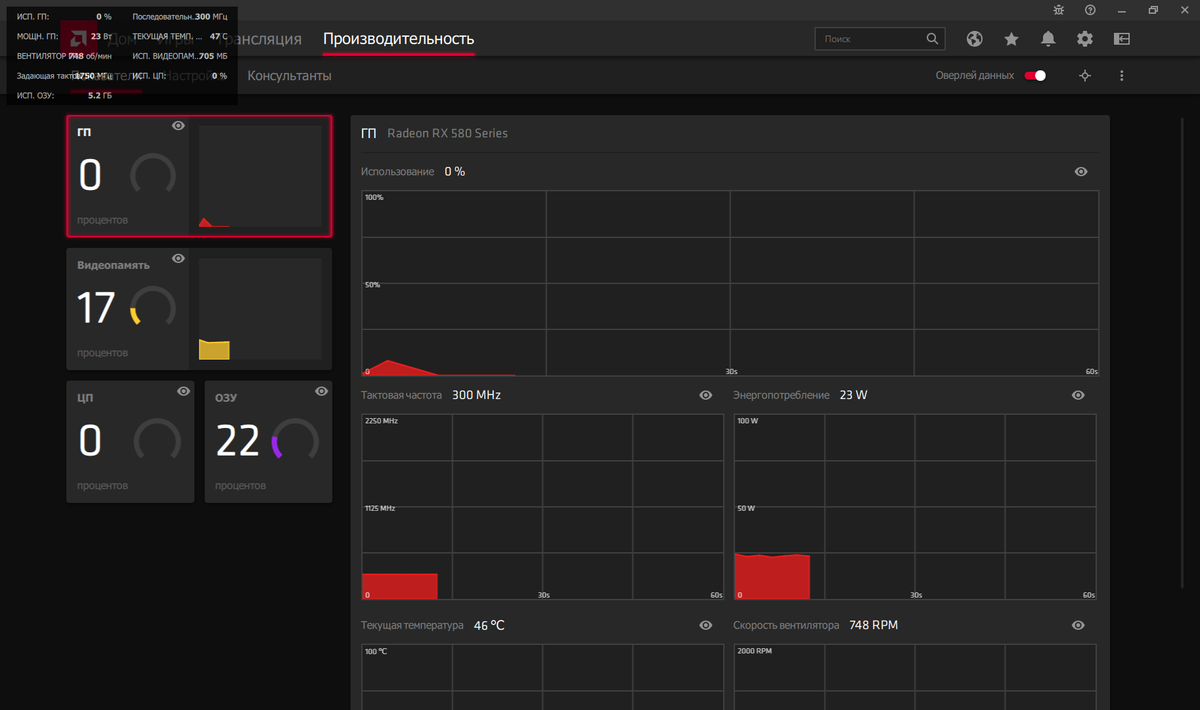
Task: Open the Консультанты sub-tab
Action: click(x=290, y=76)
